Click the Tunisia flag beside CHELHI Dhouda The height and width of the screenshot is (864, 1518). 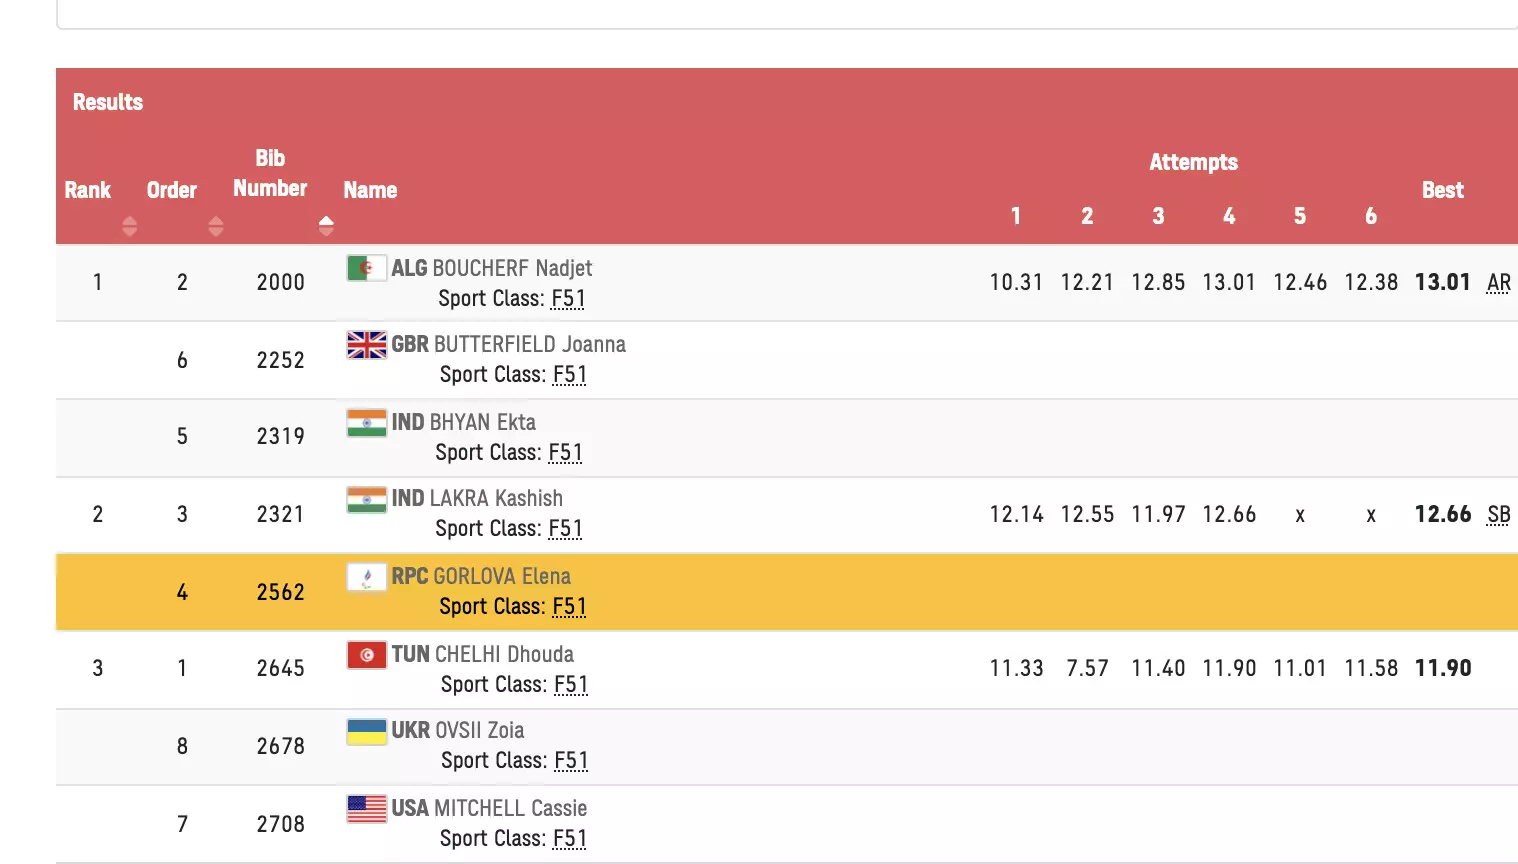pos(366,655)
